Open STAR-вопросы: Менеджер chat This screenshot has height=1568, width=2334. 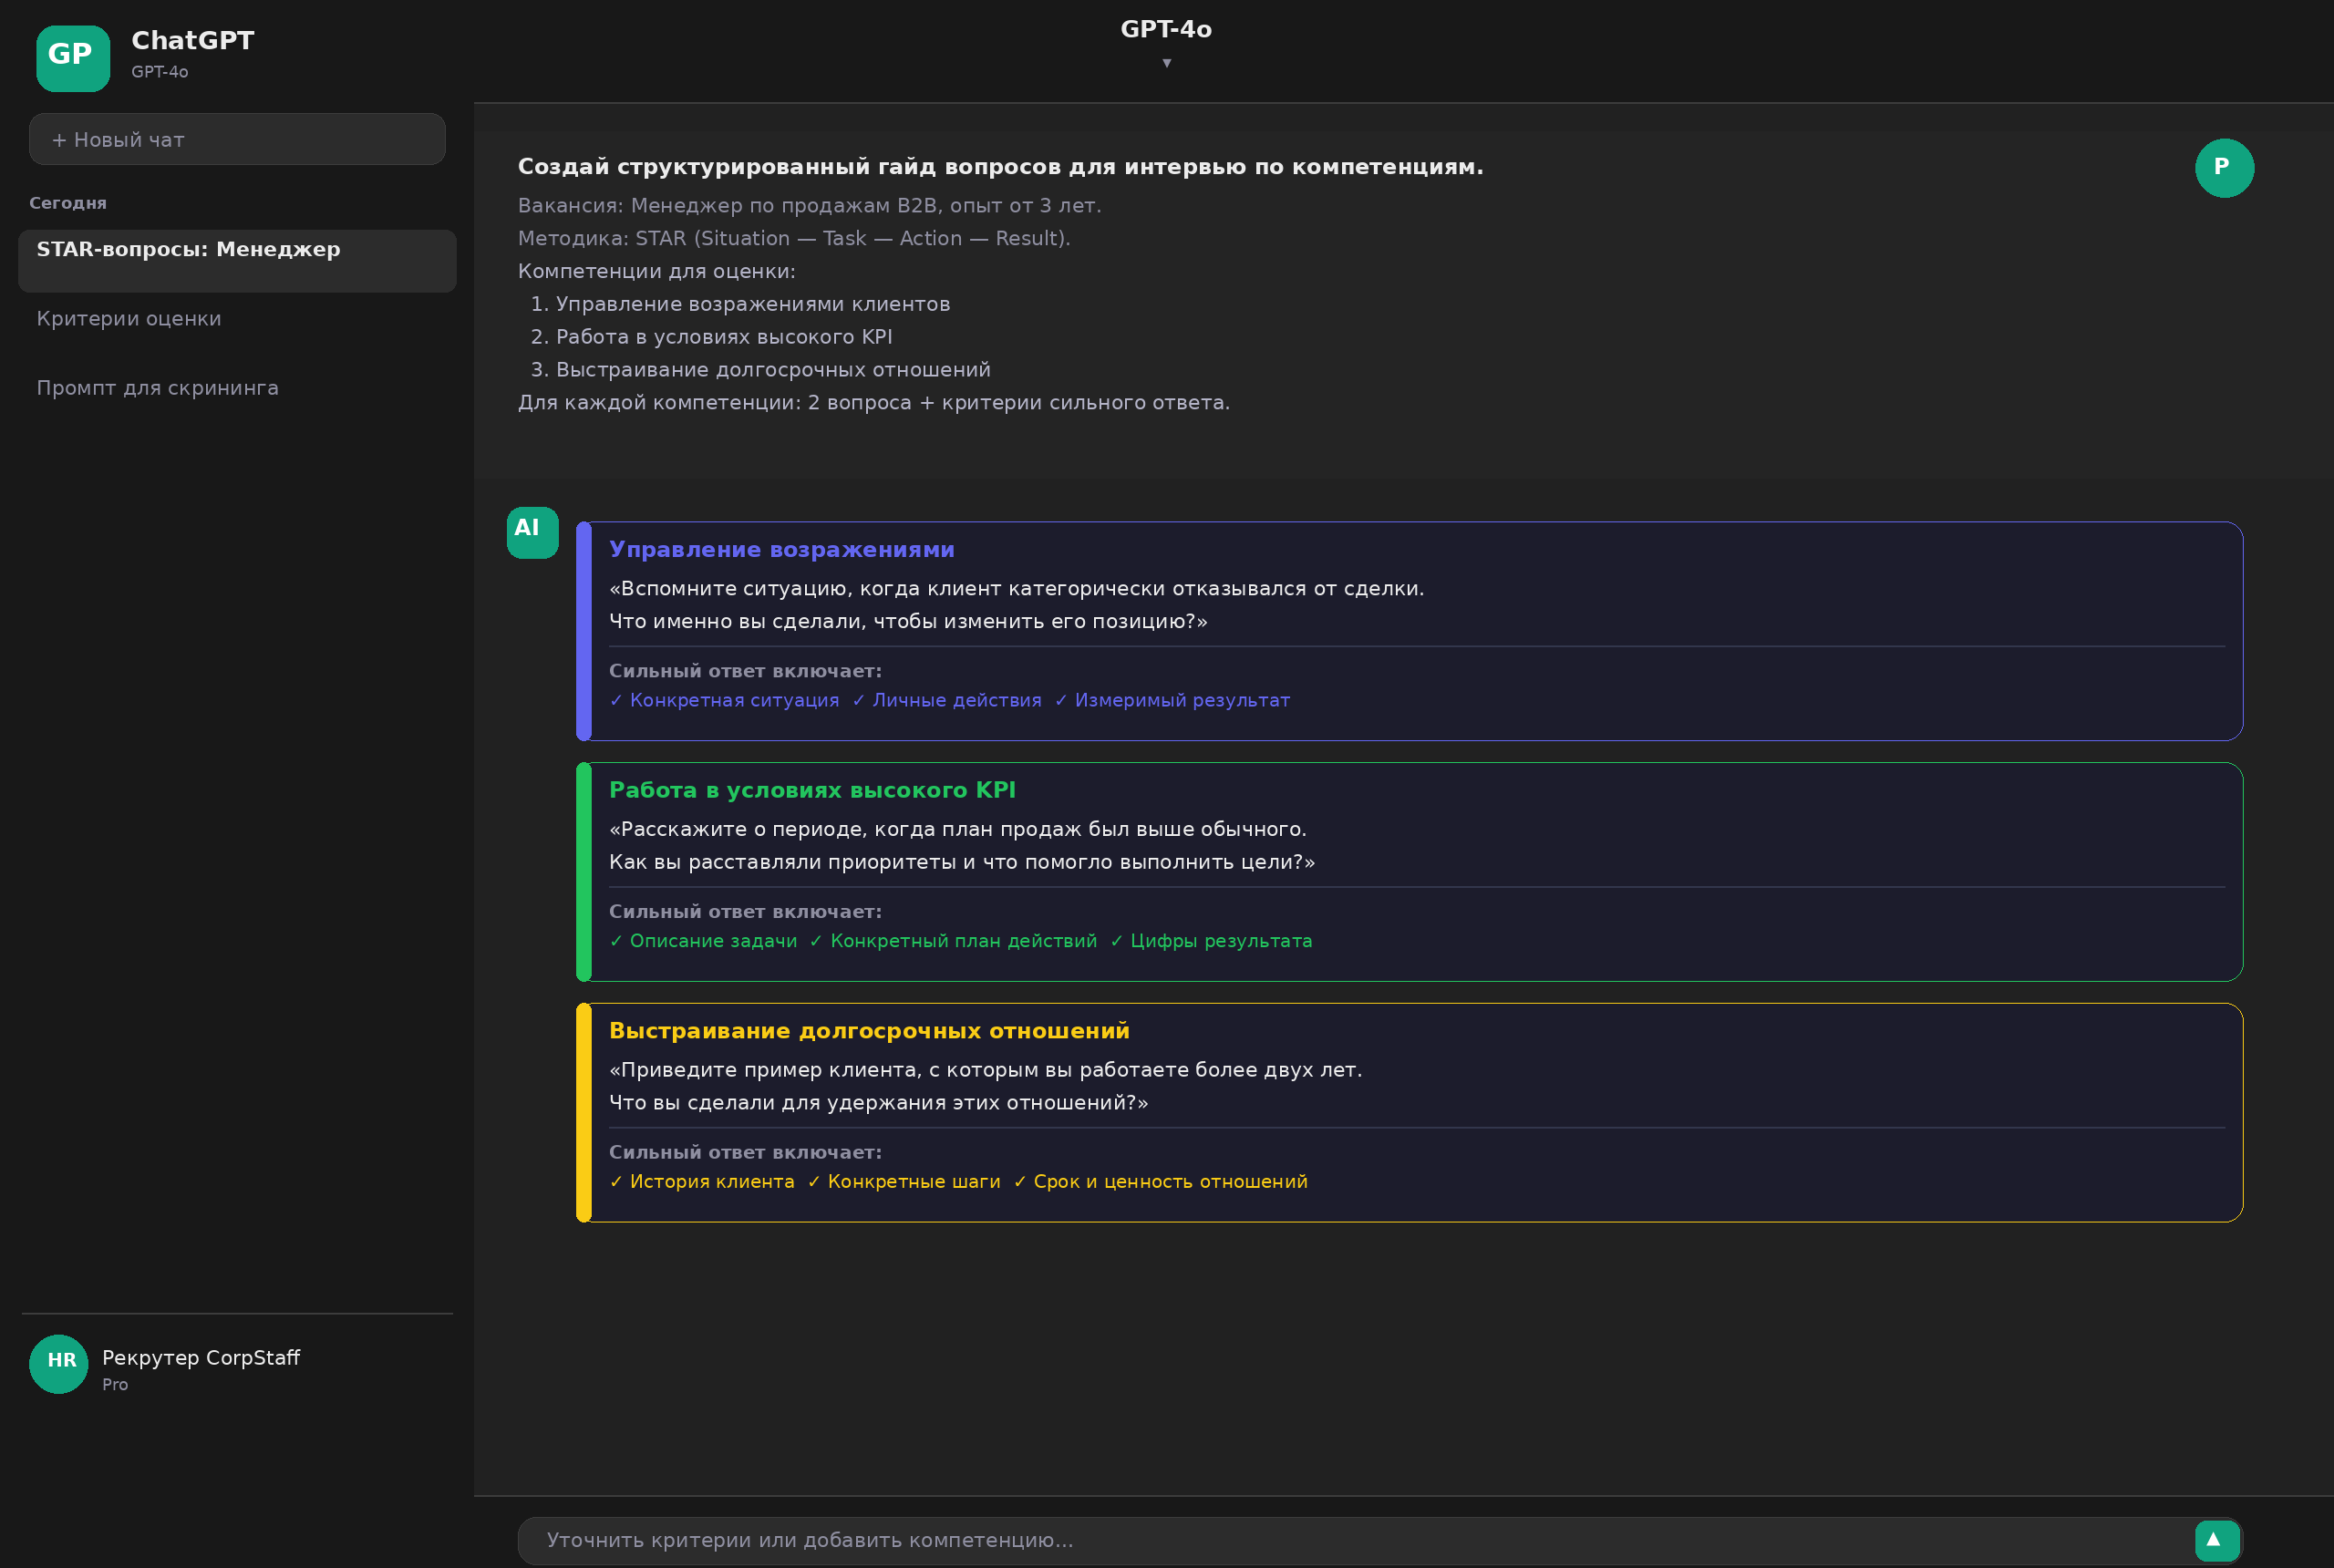[x=237, y=260]
